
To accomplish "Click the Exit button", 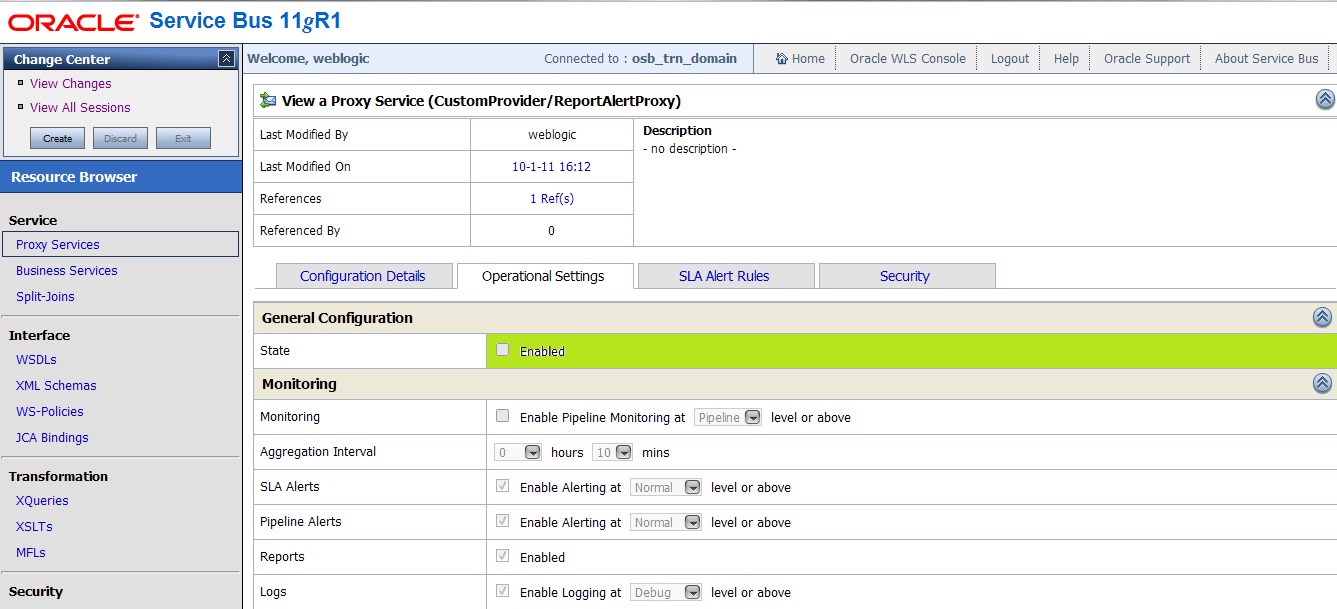I will (183, 138).
